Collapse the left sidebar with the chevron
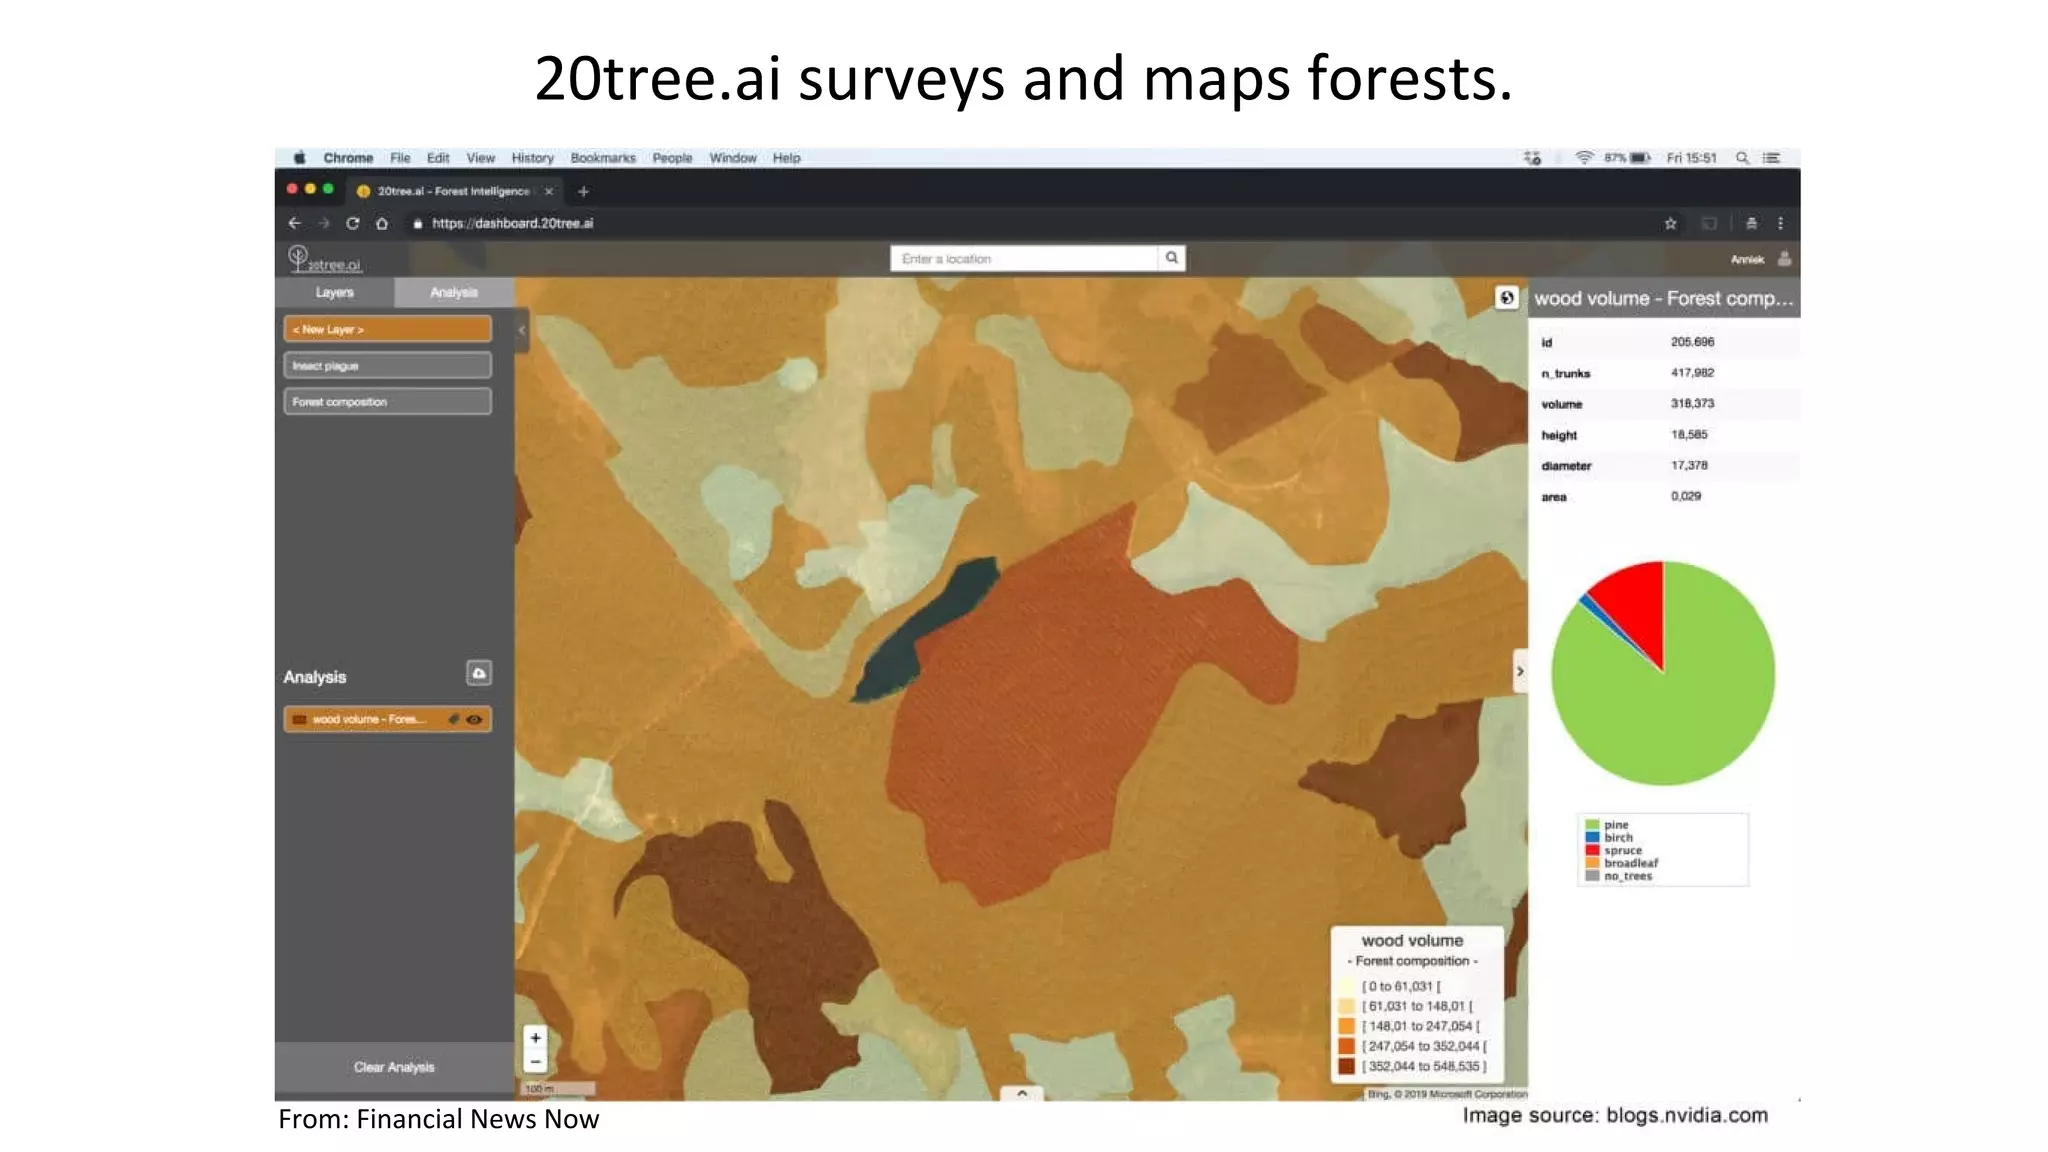Image resolution: width=2048 pixels, height=1152 pixels. coord(521,330)
